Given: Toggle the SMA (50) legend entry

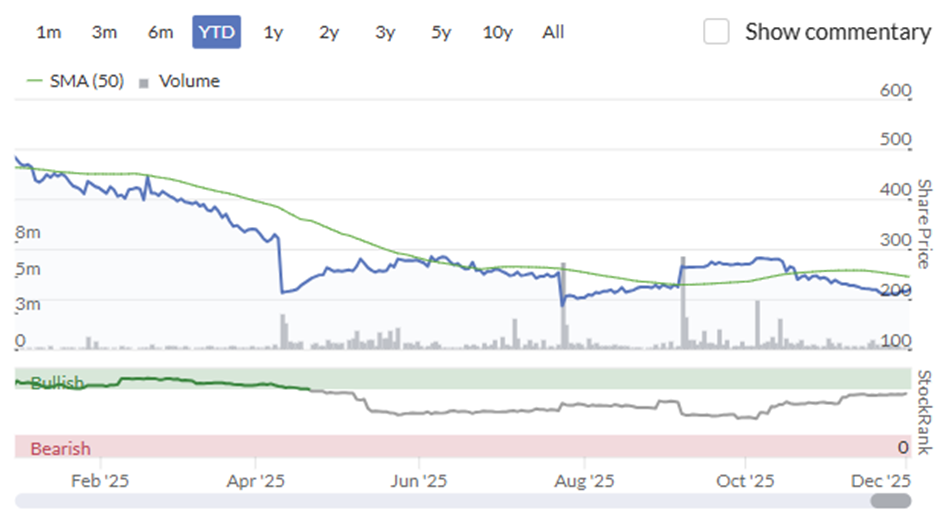Looking at the screenshot, I should pos(76,81).
